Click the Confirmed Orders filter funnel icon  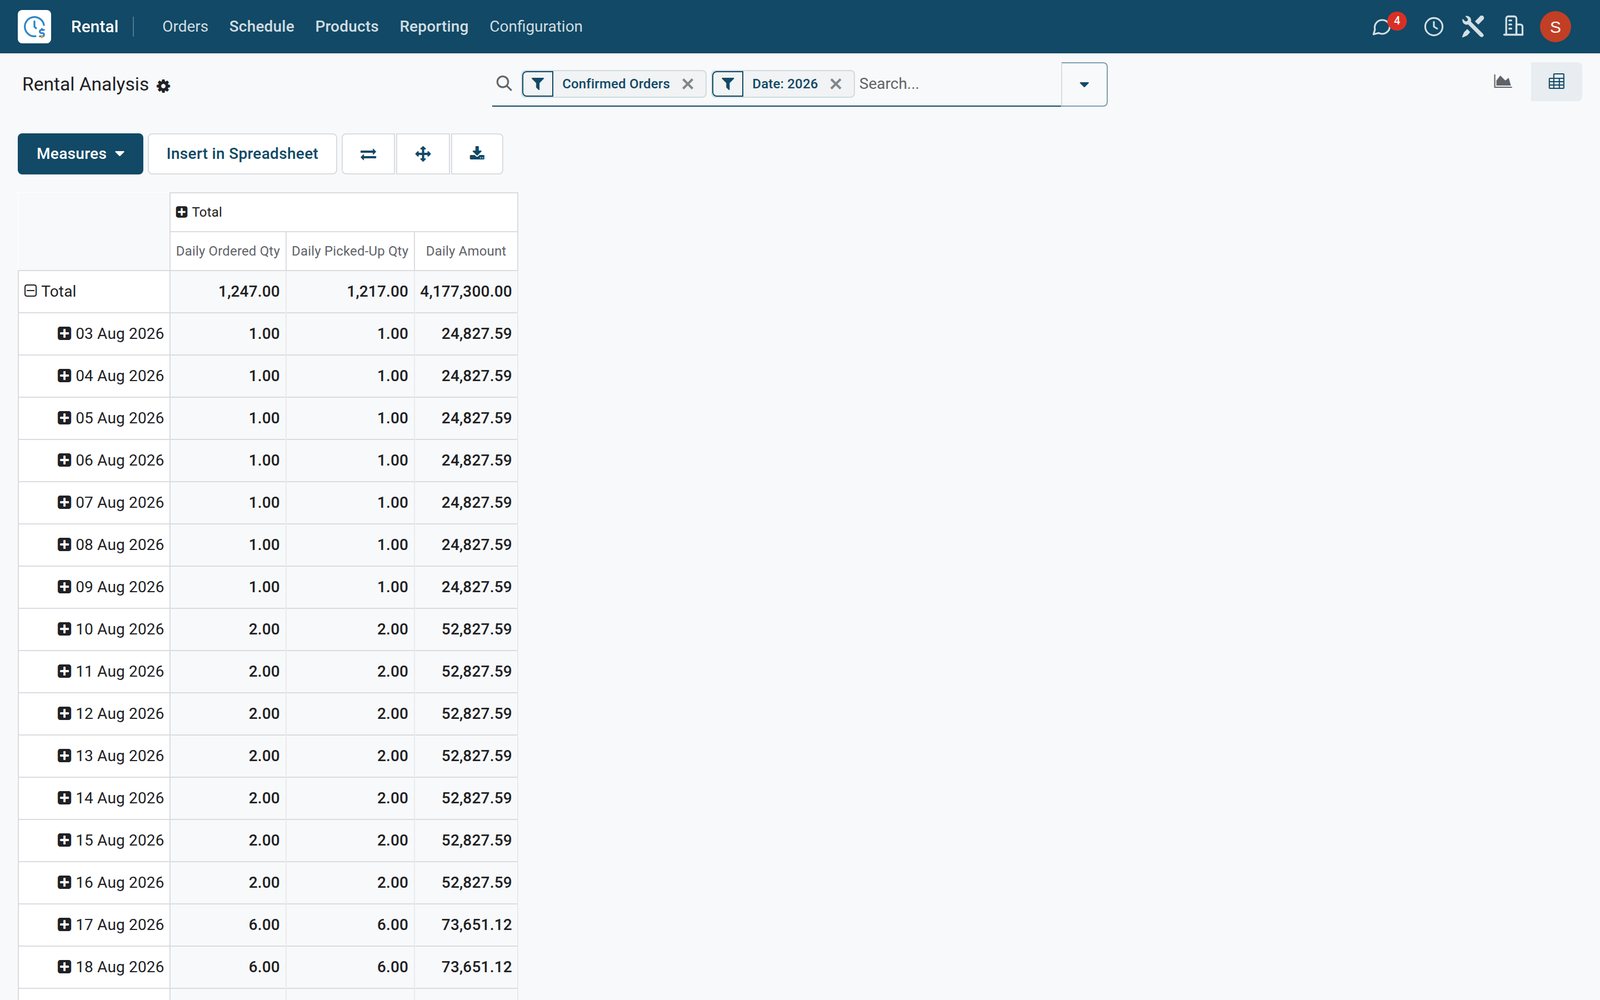(538, 84)
